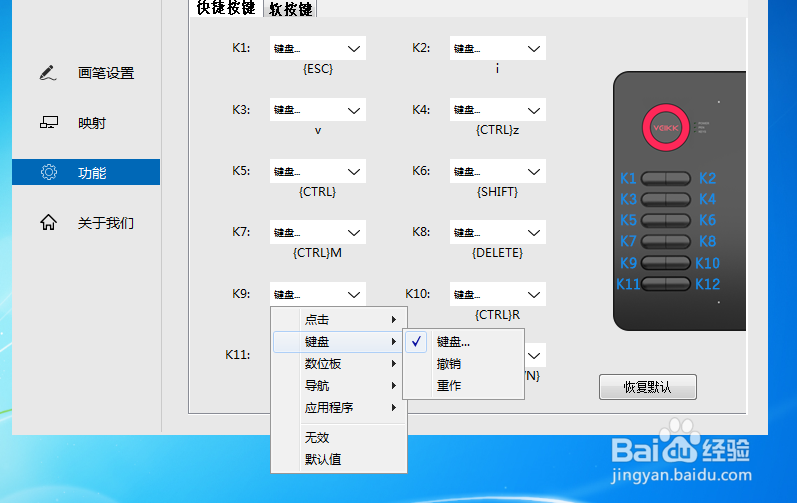Expand the K3 key function dropdown
The width and height of the screenshot is (797, 503).
click(x=318, y=110)
